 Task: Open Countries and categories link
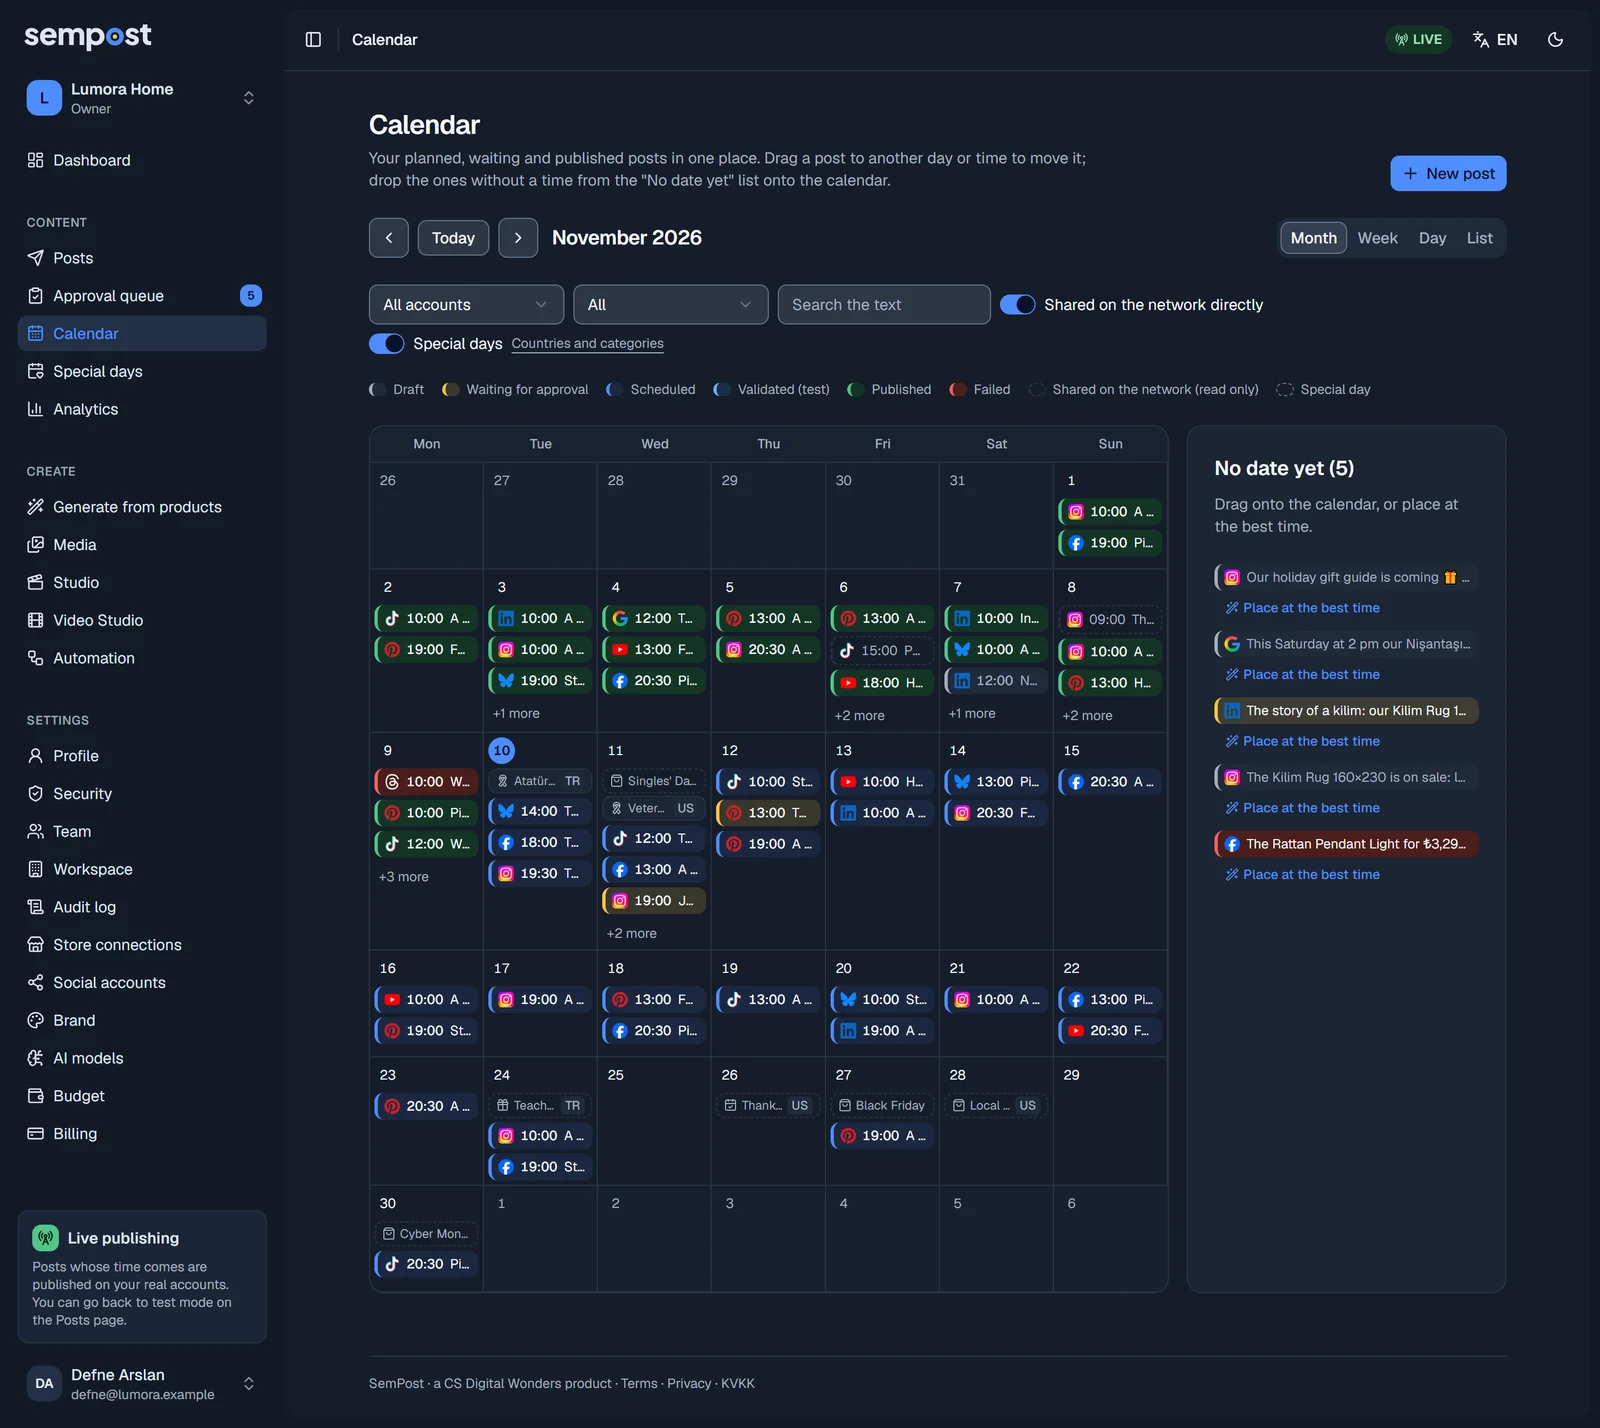pyautogui.click(x=587, y=344)
